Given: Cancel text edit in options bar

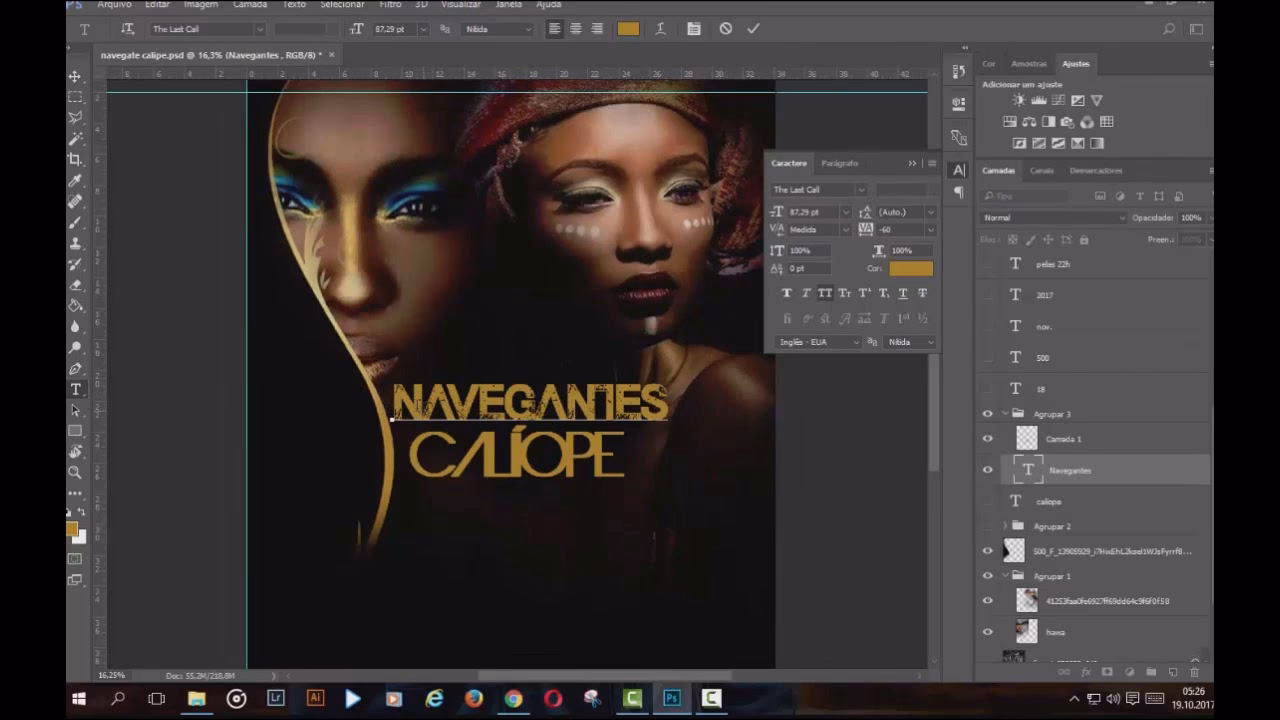Looking at the screenshot, I should [x=726, y=29].
